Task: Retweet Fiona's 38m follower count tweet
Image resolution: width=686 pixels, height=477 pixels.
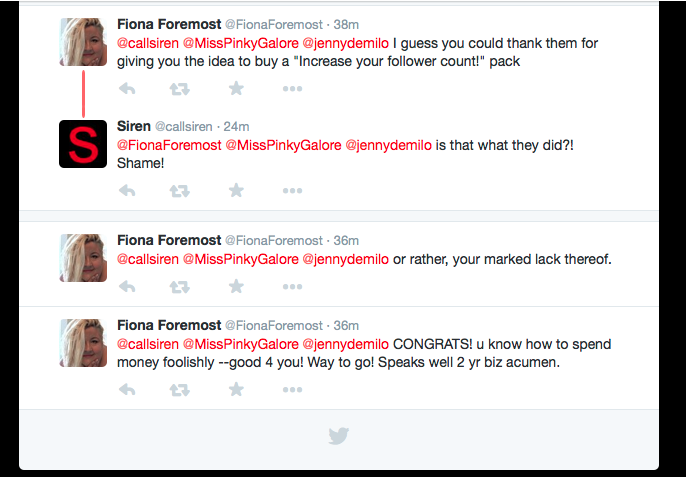Action: [180, 89]
